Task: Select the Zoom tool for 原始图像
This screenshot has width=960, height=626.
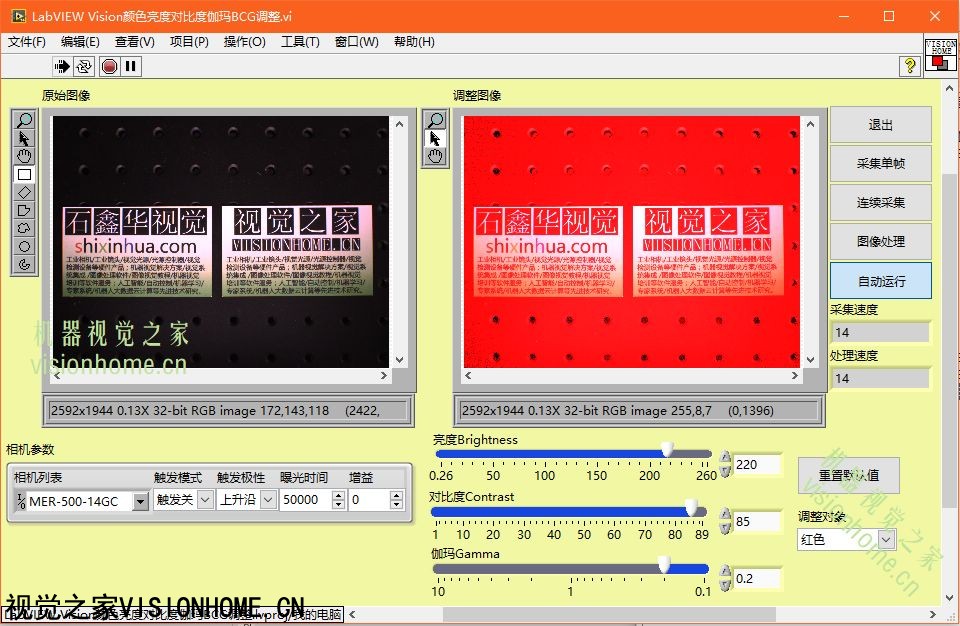Action: (x=24, y=120)
